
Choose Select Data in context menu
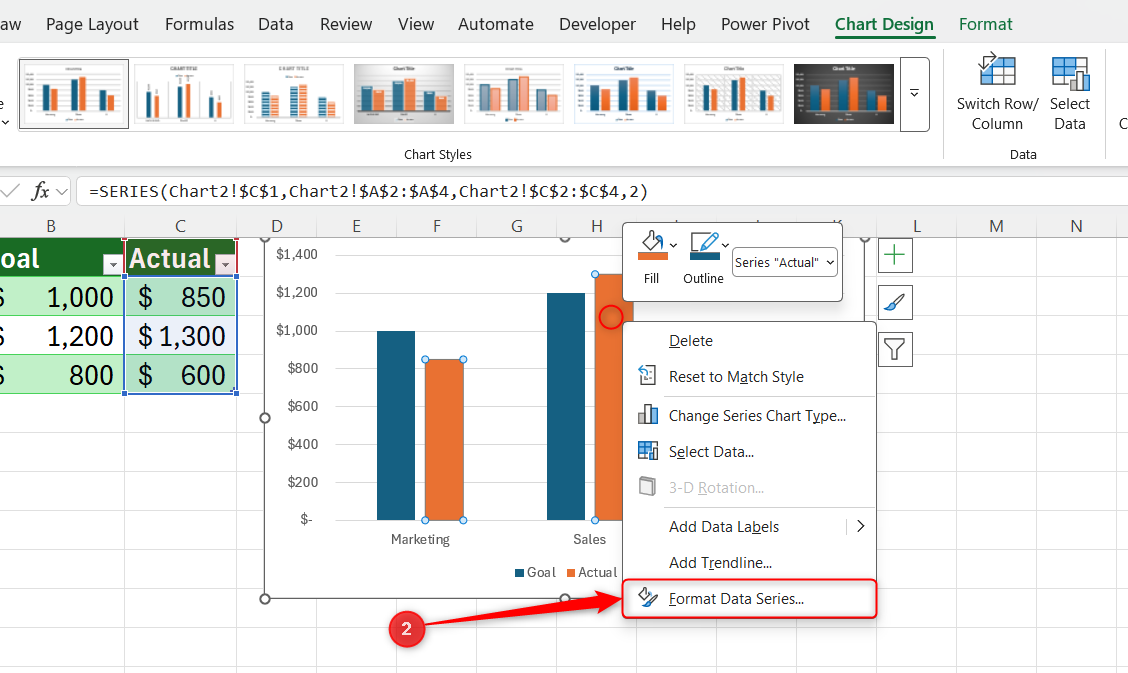point(749,452)
